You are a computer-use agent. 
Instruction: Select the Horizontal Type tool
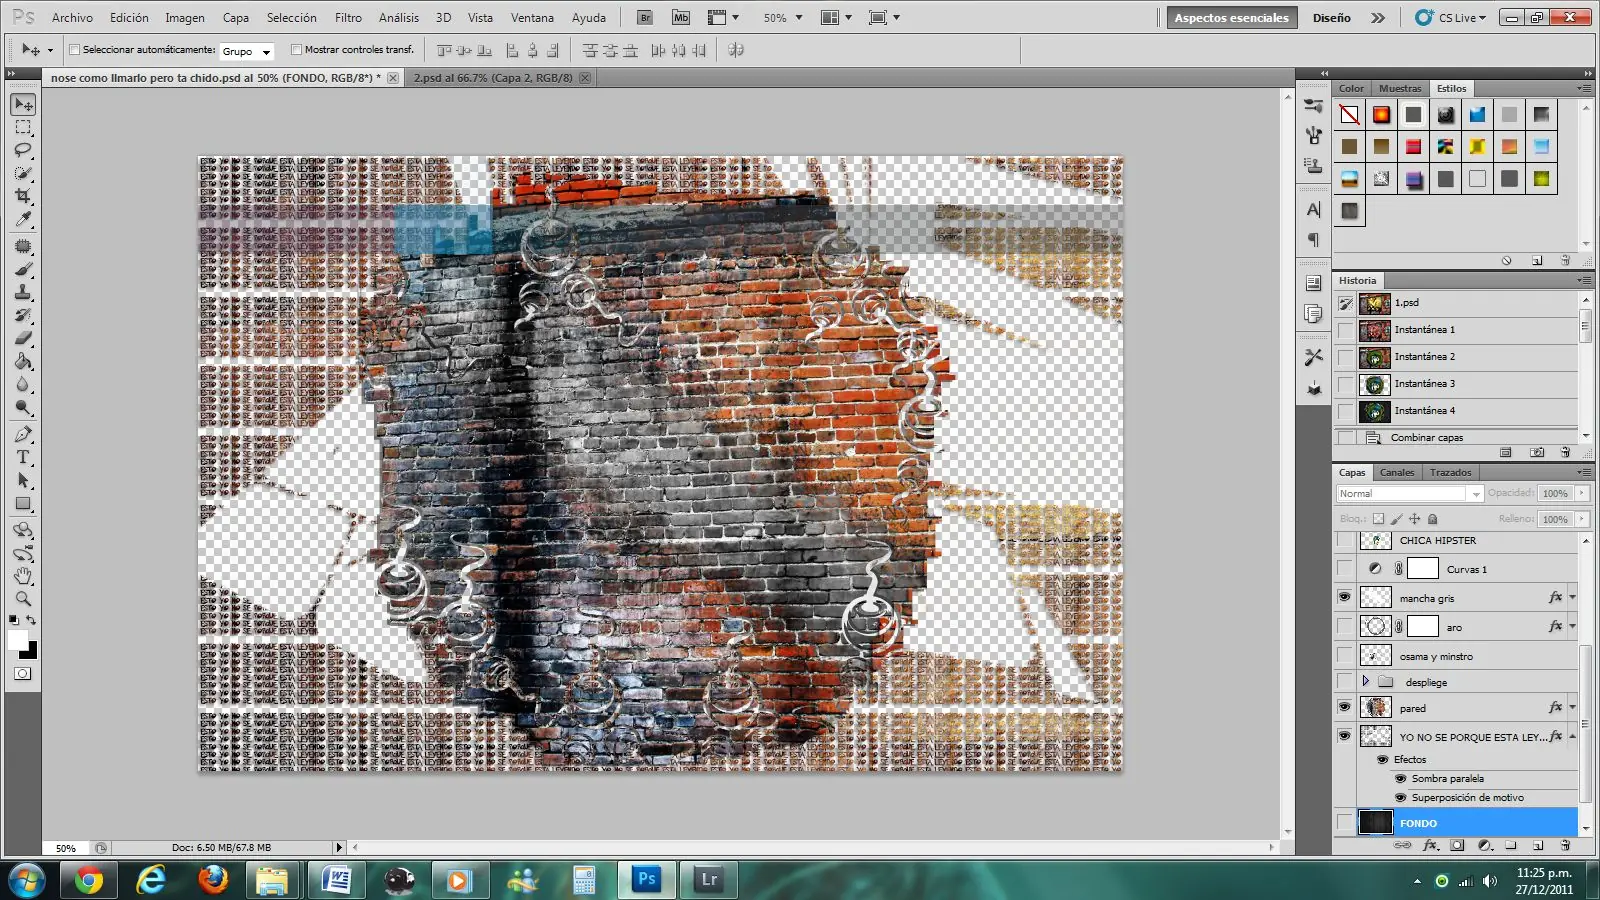click(23, 457)
